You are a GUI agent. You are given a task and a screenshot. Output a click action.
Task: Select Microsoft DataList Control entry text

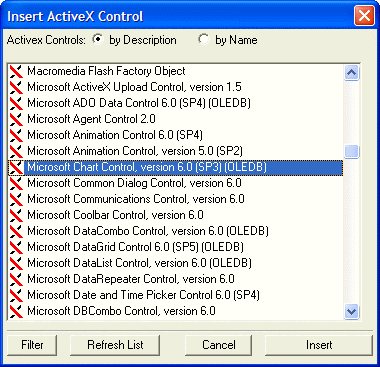point(139,263)
